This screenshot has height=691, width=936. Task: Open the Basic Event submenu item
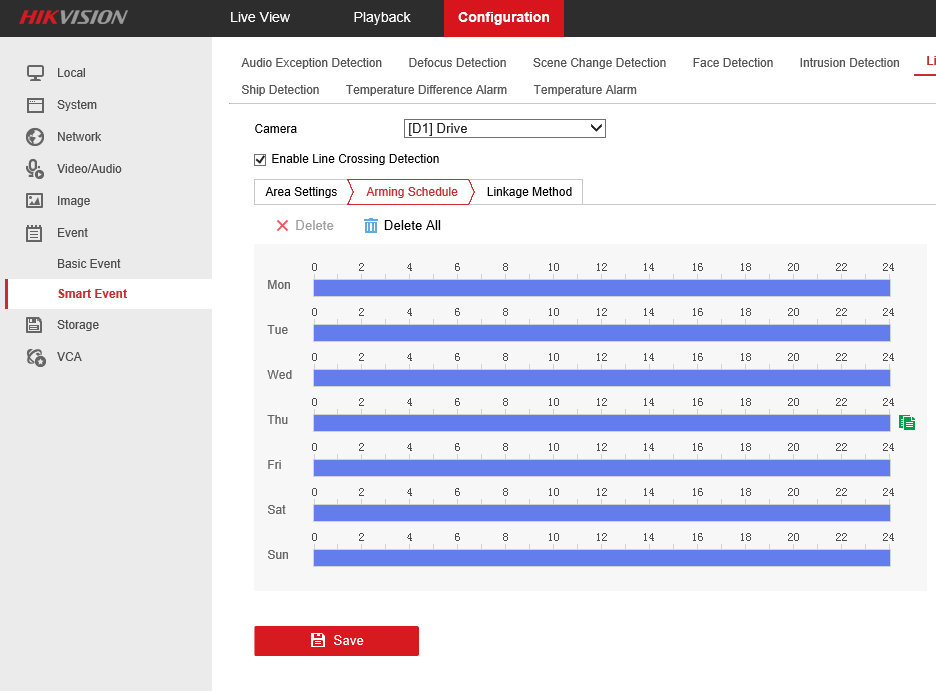[x=89, y=264]
